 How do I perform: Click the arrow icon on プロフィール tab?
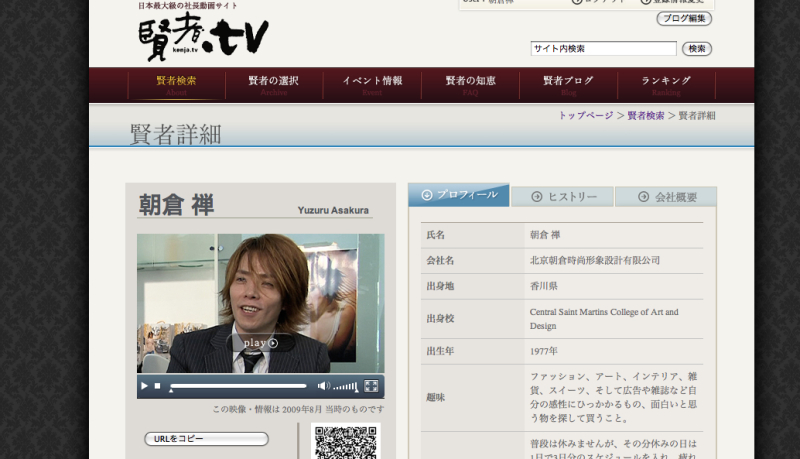pyautogui.click(x=427, y=195)
